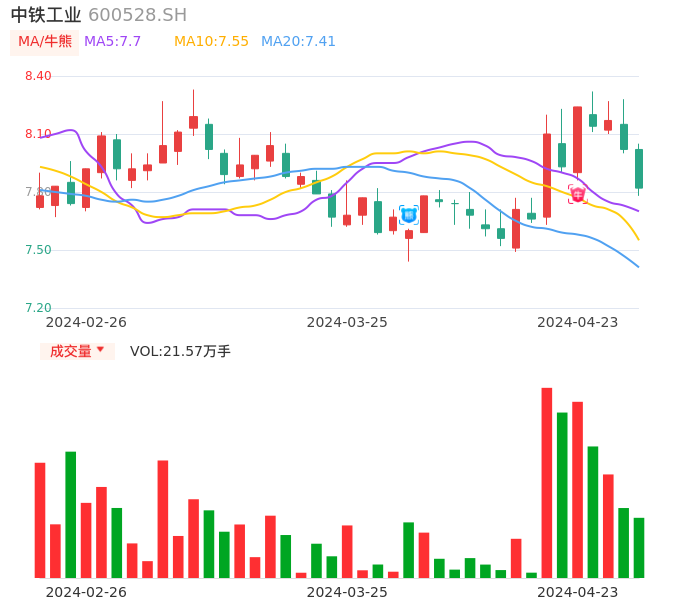The image size is (686, 606).
Task: Click the last green volume bar on the right
Action: pyautogui.click(x=639, y=547)
